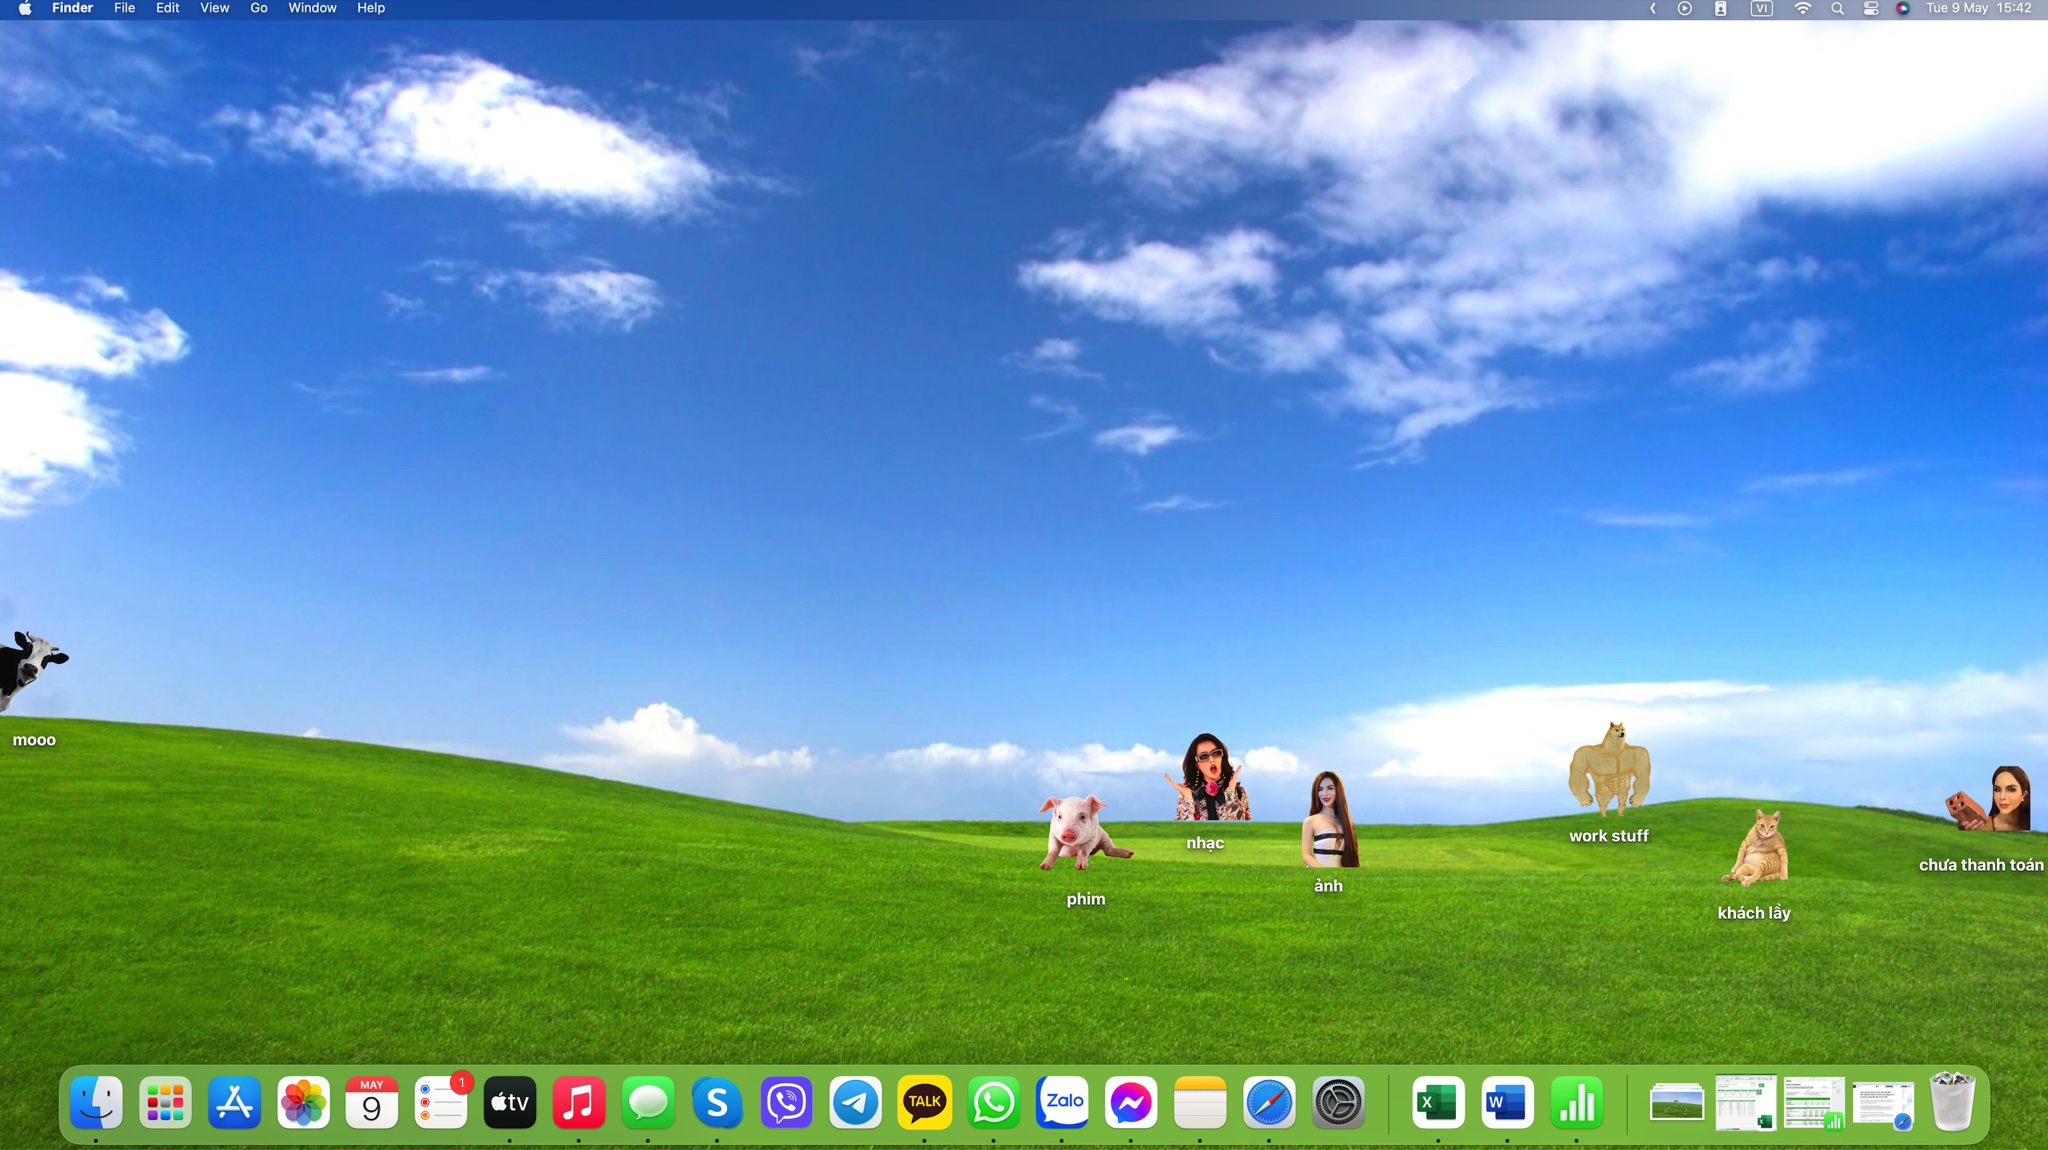
Task: Open Microsoft Word from dock
Action: (x=1507, y=1103)
